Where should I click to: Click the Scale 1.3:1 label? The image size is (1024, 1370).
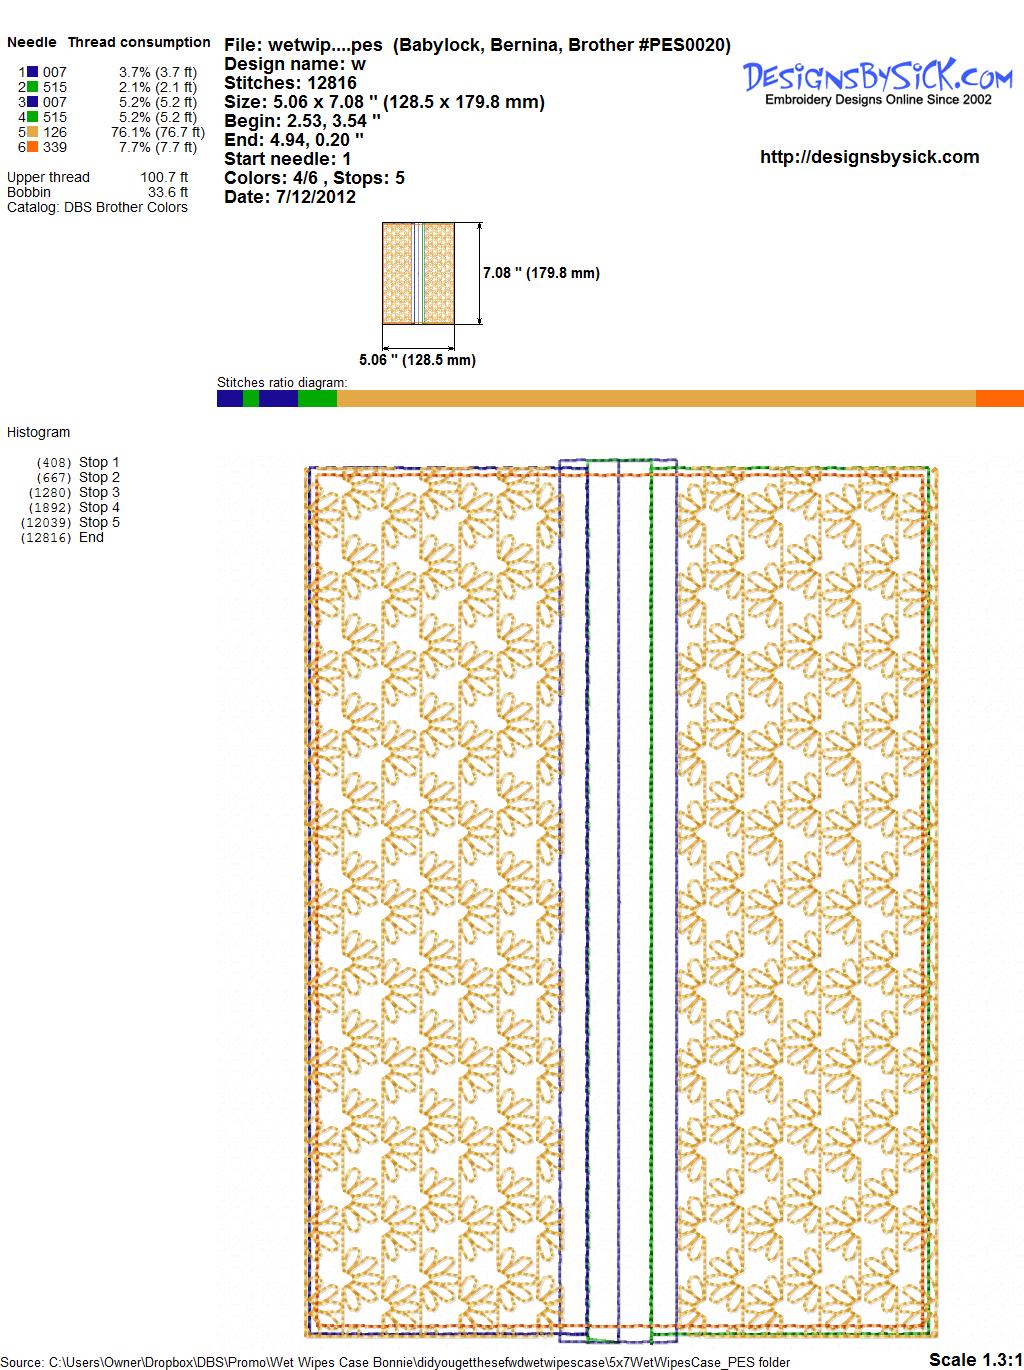[975, 1359]
